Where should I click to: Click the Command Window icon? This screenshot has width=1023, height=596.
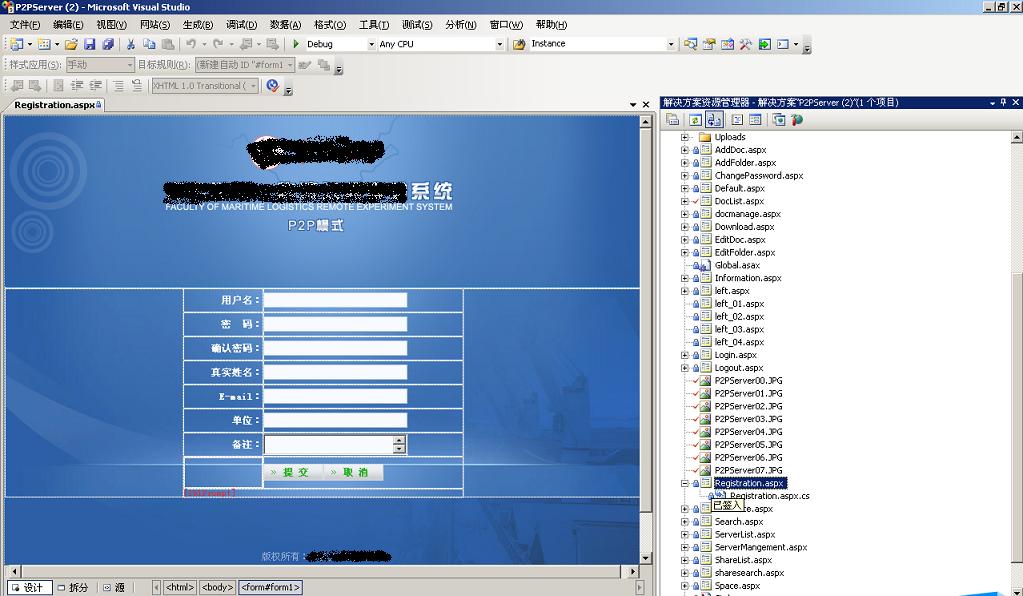click(x=783, y=44)
